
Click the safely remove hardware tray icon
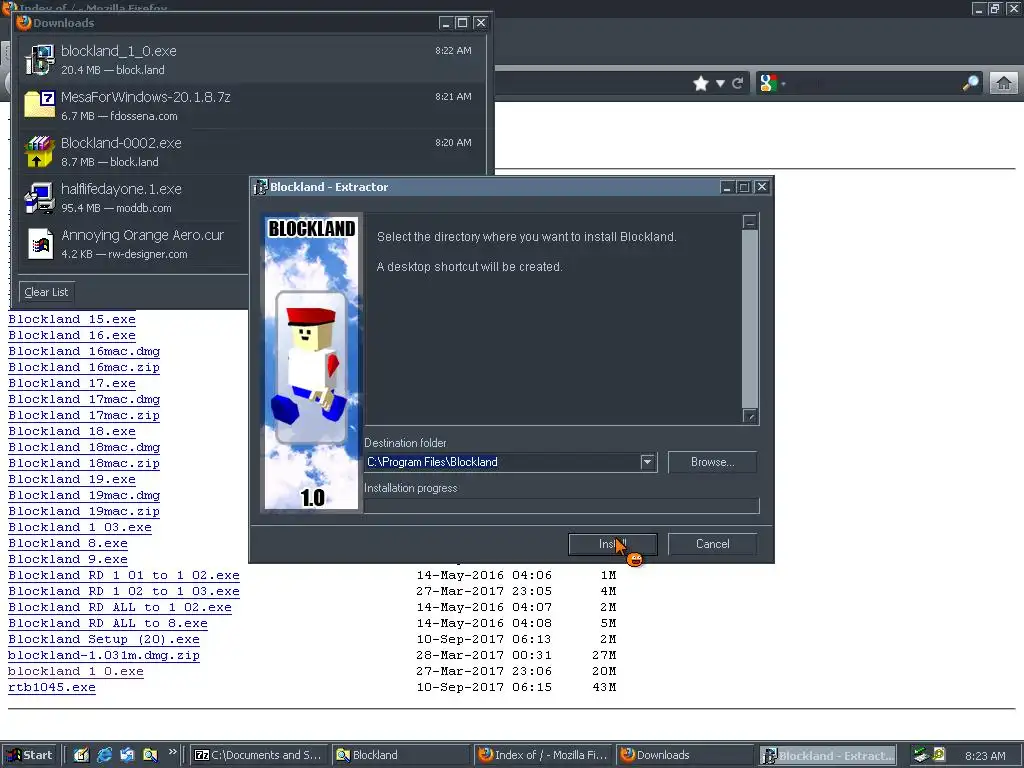click(921, 755)
